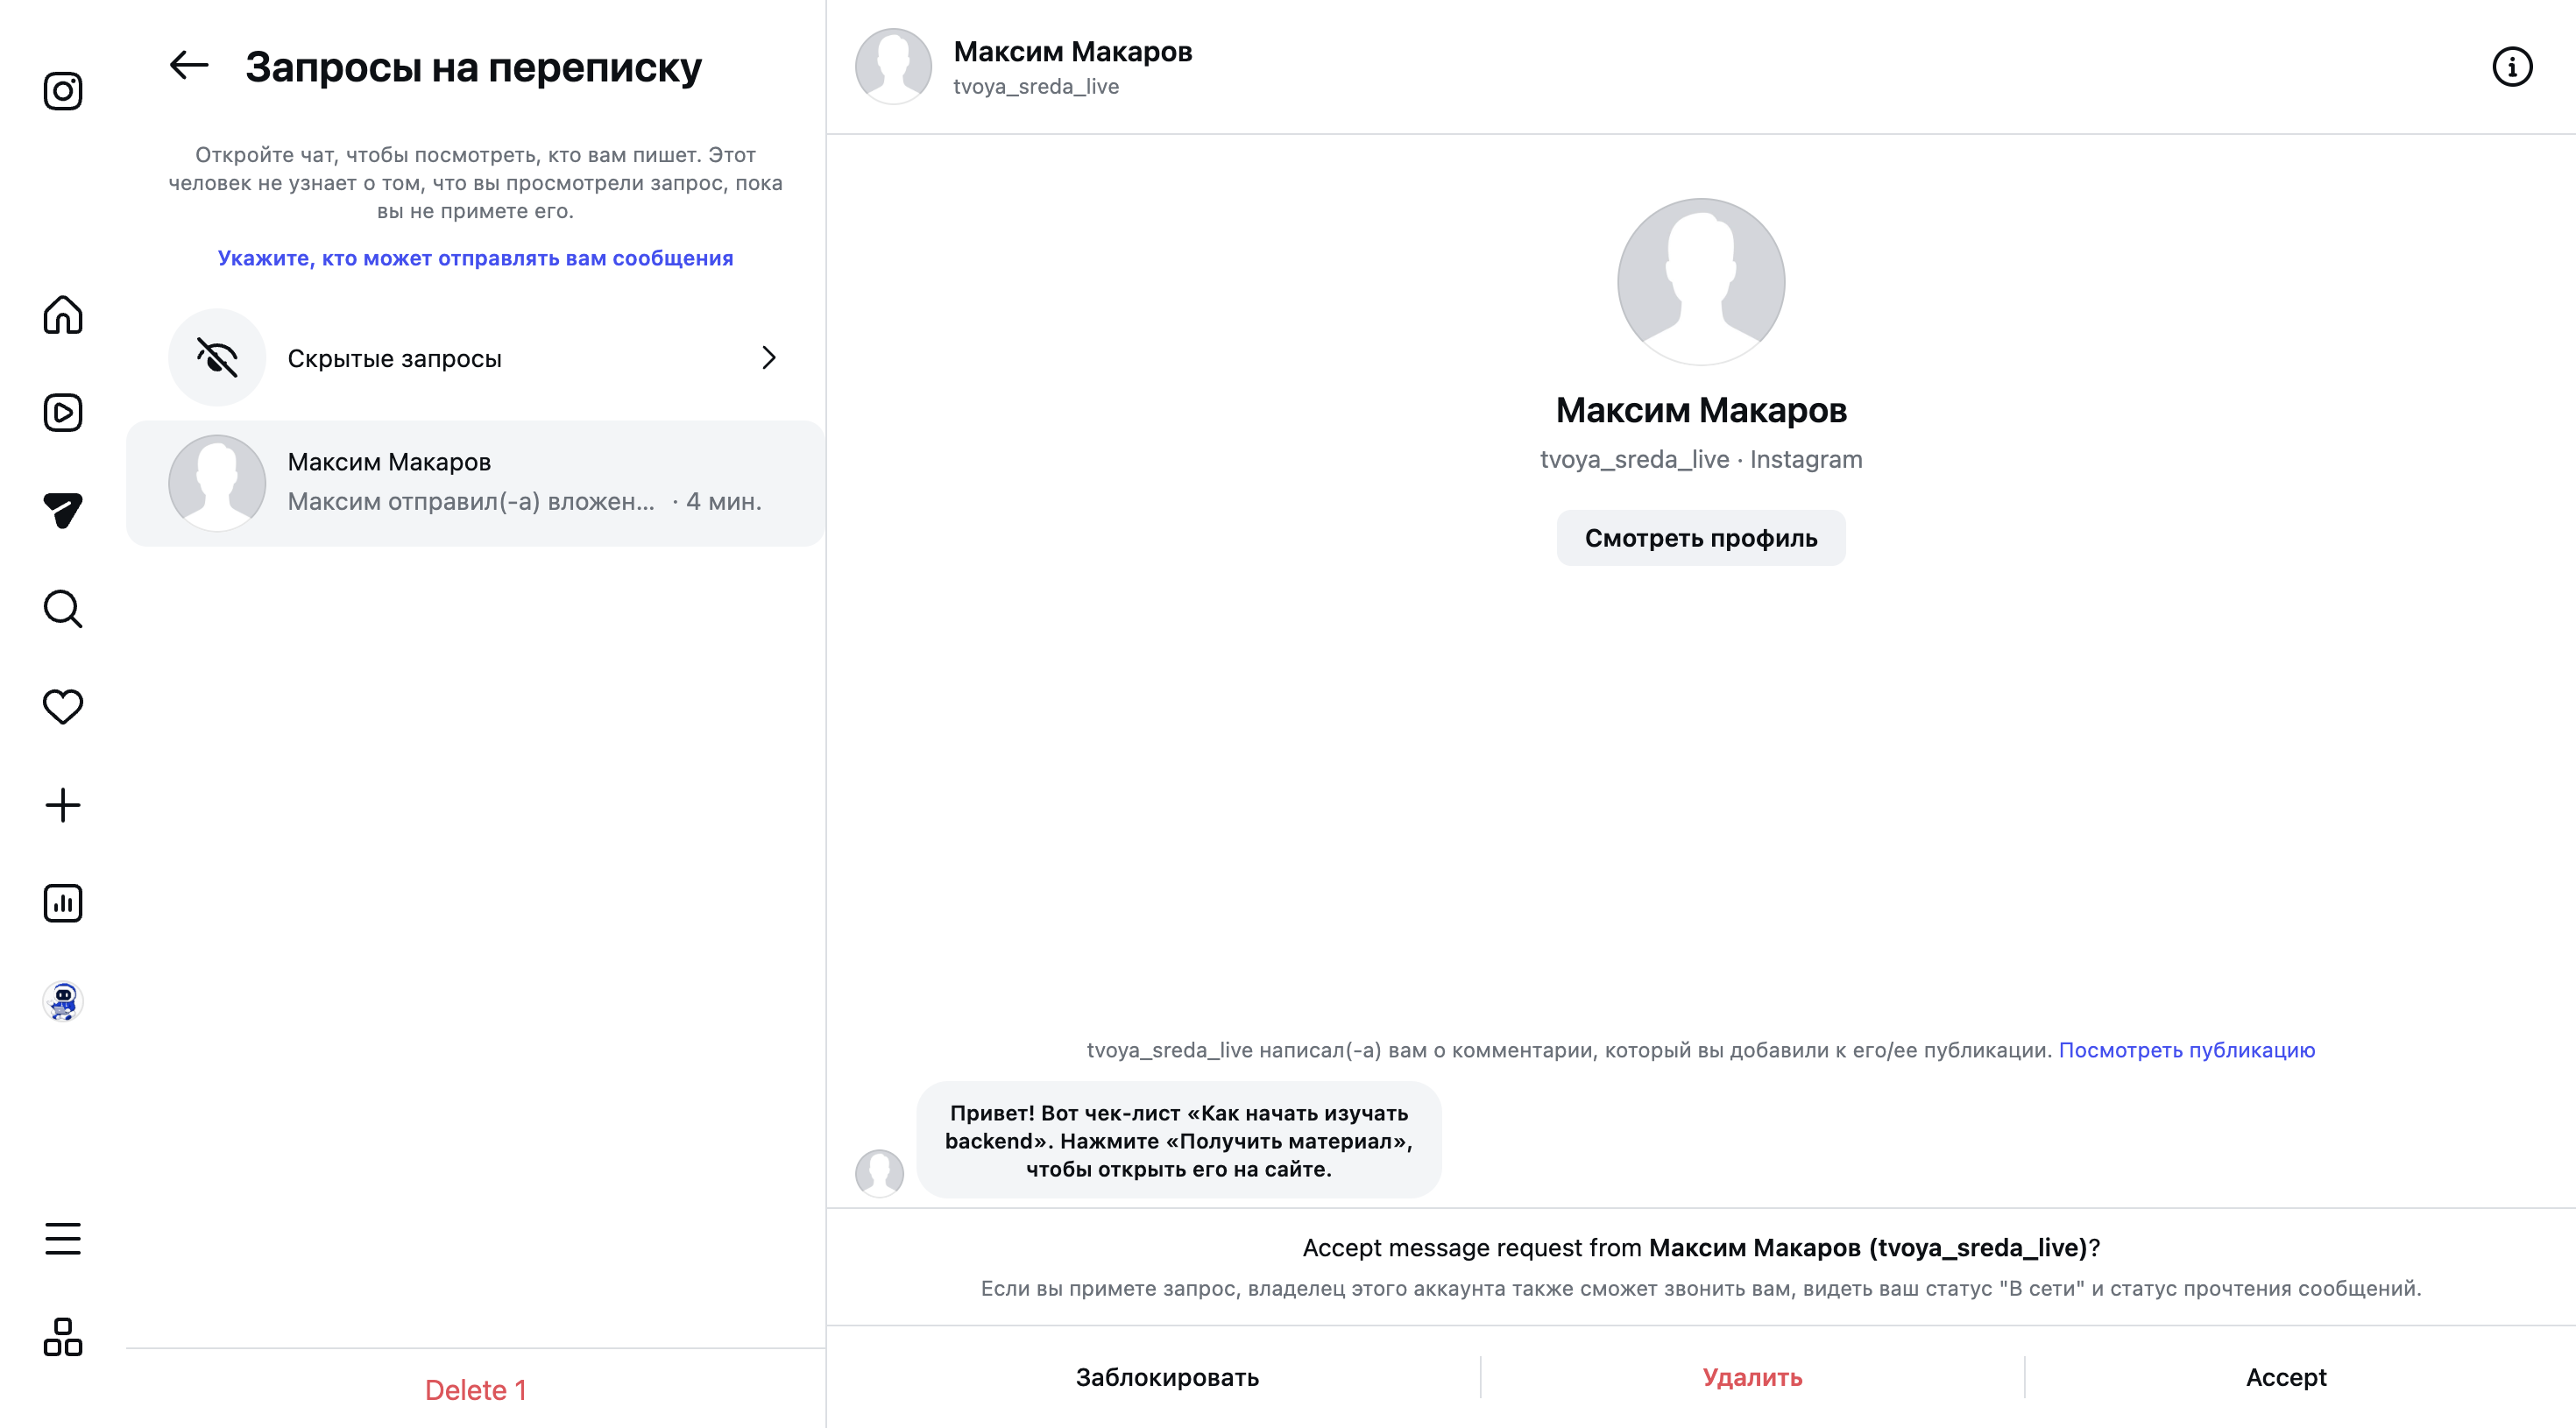The height and width of the screenshot is (1428, 2576).
Task: Open the Search magnifier icon
Action: tap(63, 608)
